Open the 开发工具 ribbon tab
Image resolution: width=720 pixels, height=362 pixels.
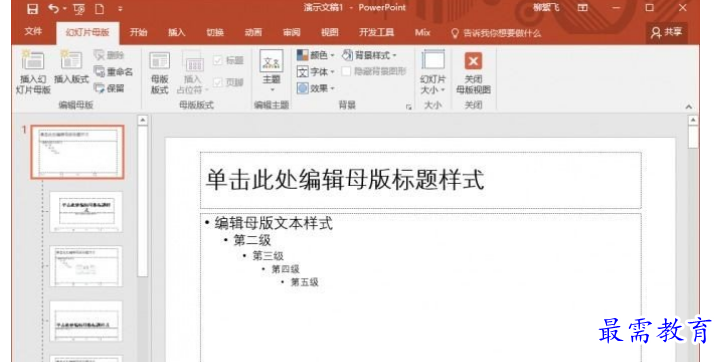(377, 32)
